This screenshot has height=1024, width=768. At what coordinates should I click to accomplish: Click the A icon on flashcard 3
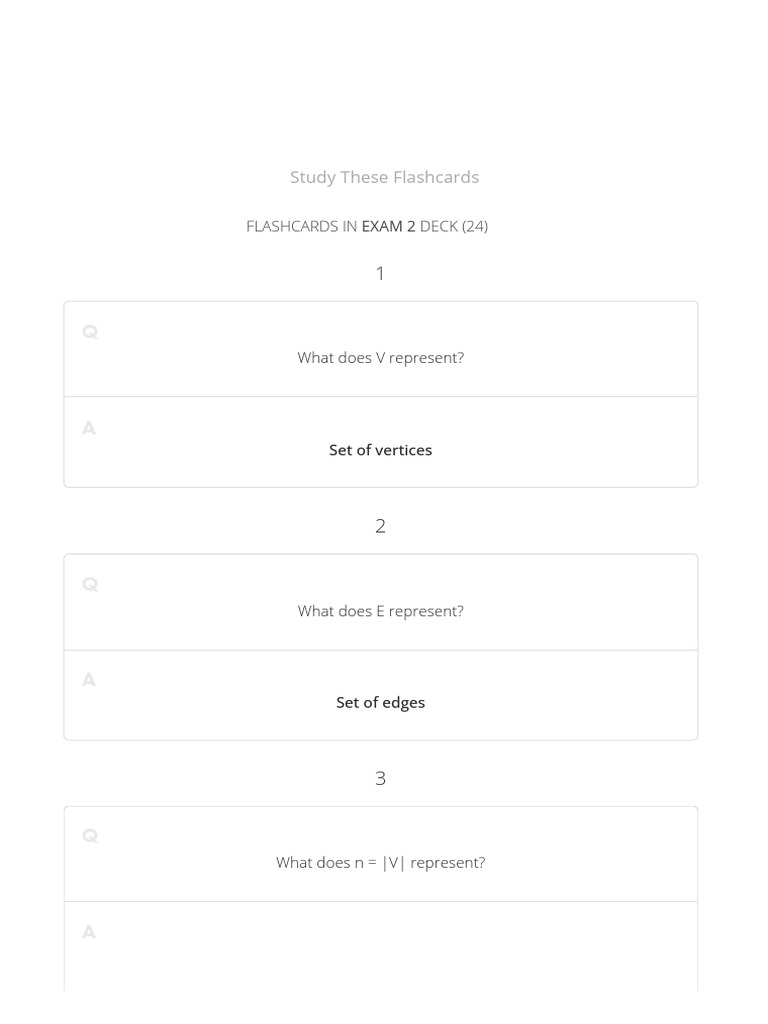(89, 932)
